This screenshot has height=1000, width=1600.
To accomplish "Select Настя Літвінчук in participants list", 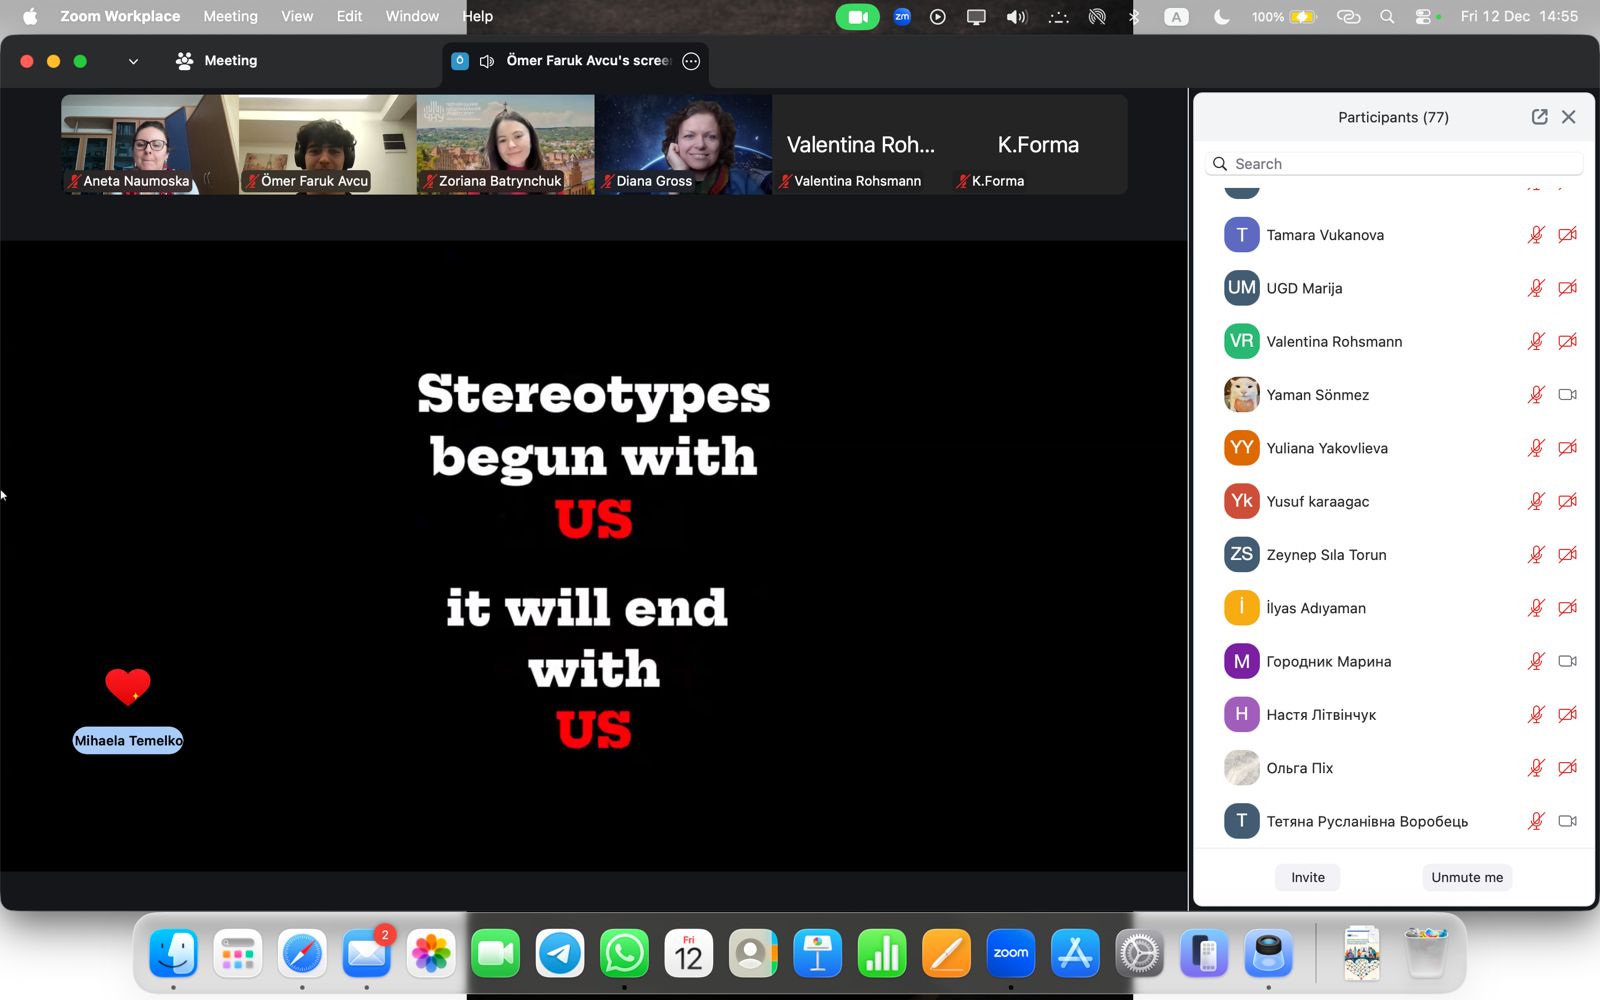I will point(1395,715).
